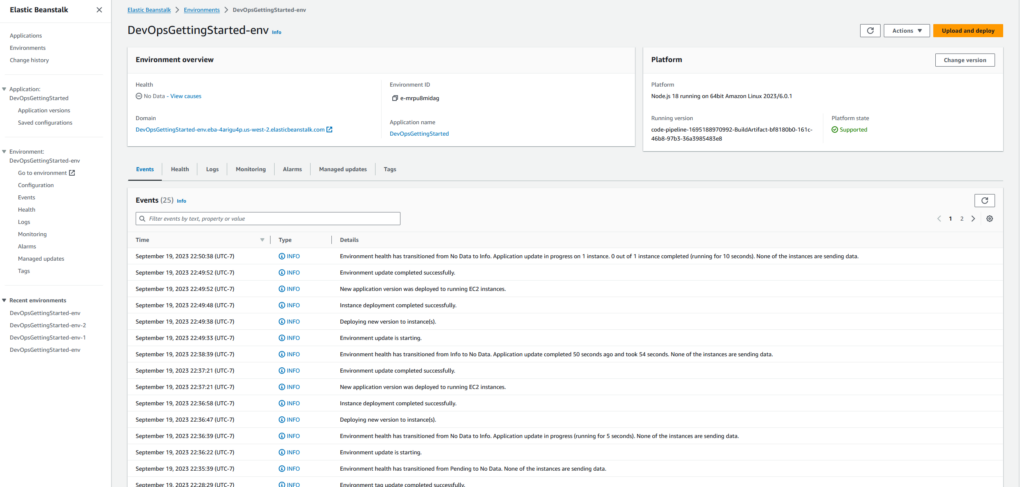Click the environment refresh icon beside Actions
This screenshot has width=1024, height=487.
point(870,31)
